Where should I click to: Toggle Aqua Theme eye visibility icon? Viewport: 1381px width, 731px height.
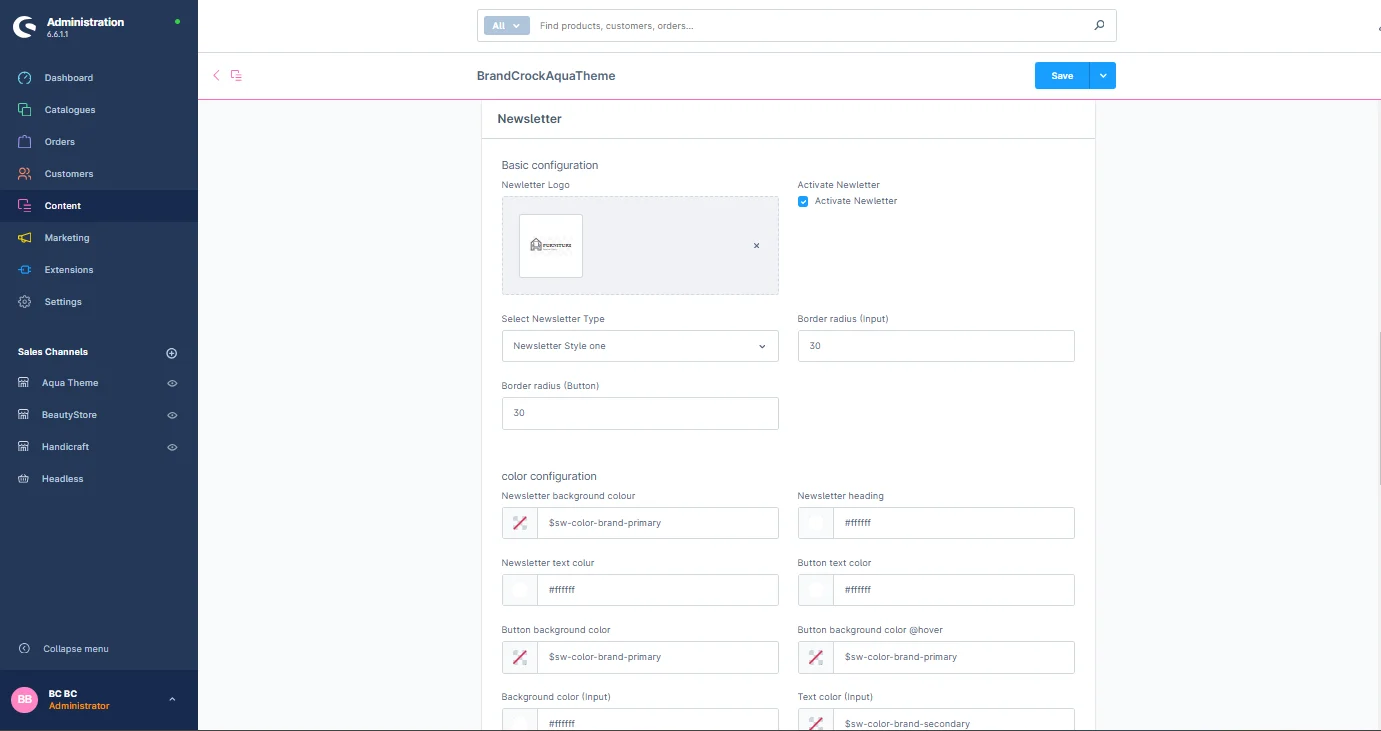(172, 383)
